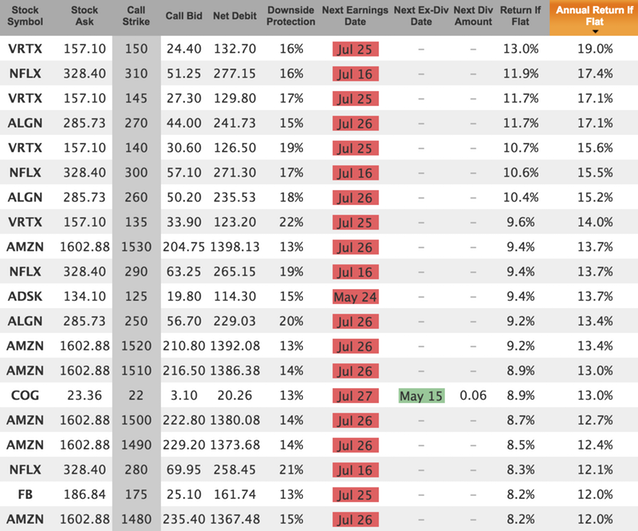This screenshot has height=531, width=638.
Task: Click the 1510 call strike for AMZN
Action: click(x=136, y=371)
